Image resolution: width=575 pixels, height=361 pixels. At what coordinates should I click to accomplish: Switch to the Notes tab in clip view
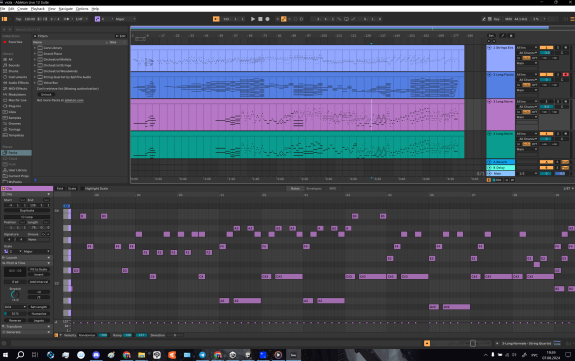[295, 189]
